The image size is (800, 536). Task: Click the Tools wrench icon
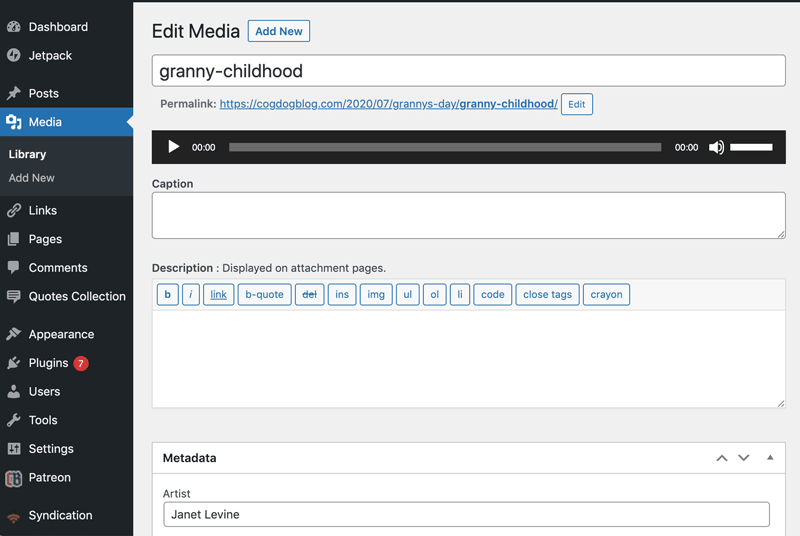(14, 420)
